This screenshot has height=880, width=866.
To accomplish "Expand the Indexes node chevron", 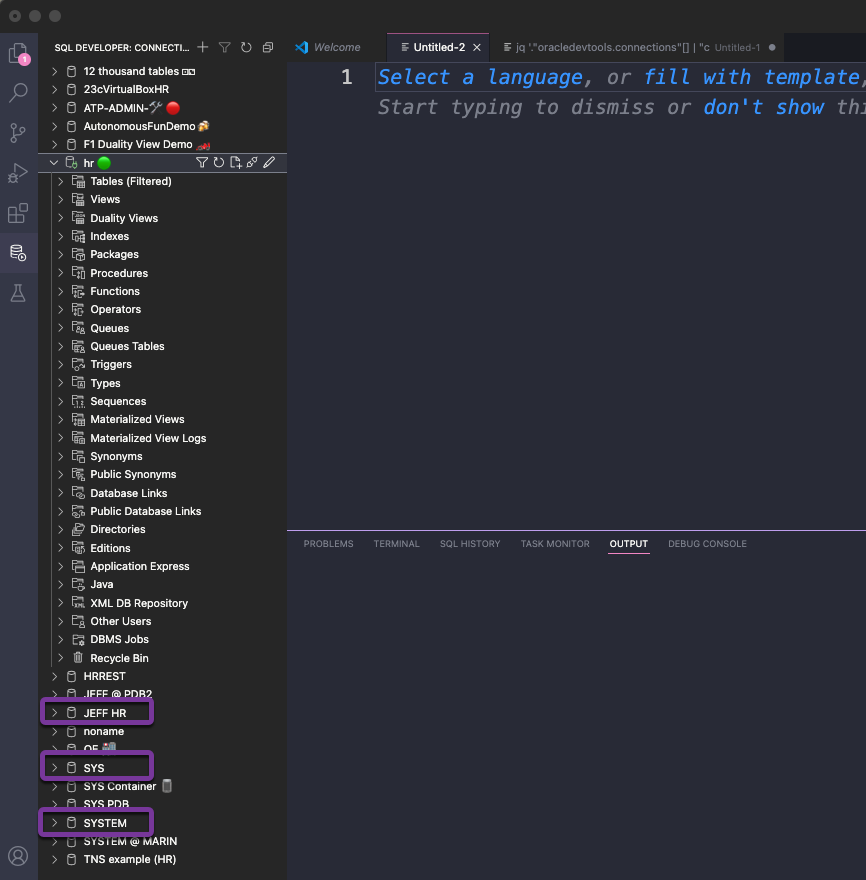I will pyautogui.click(x=61, y=236).
